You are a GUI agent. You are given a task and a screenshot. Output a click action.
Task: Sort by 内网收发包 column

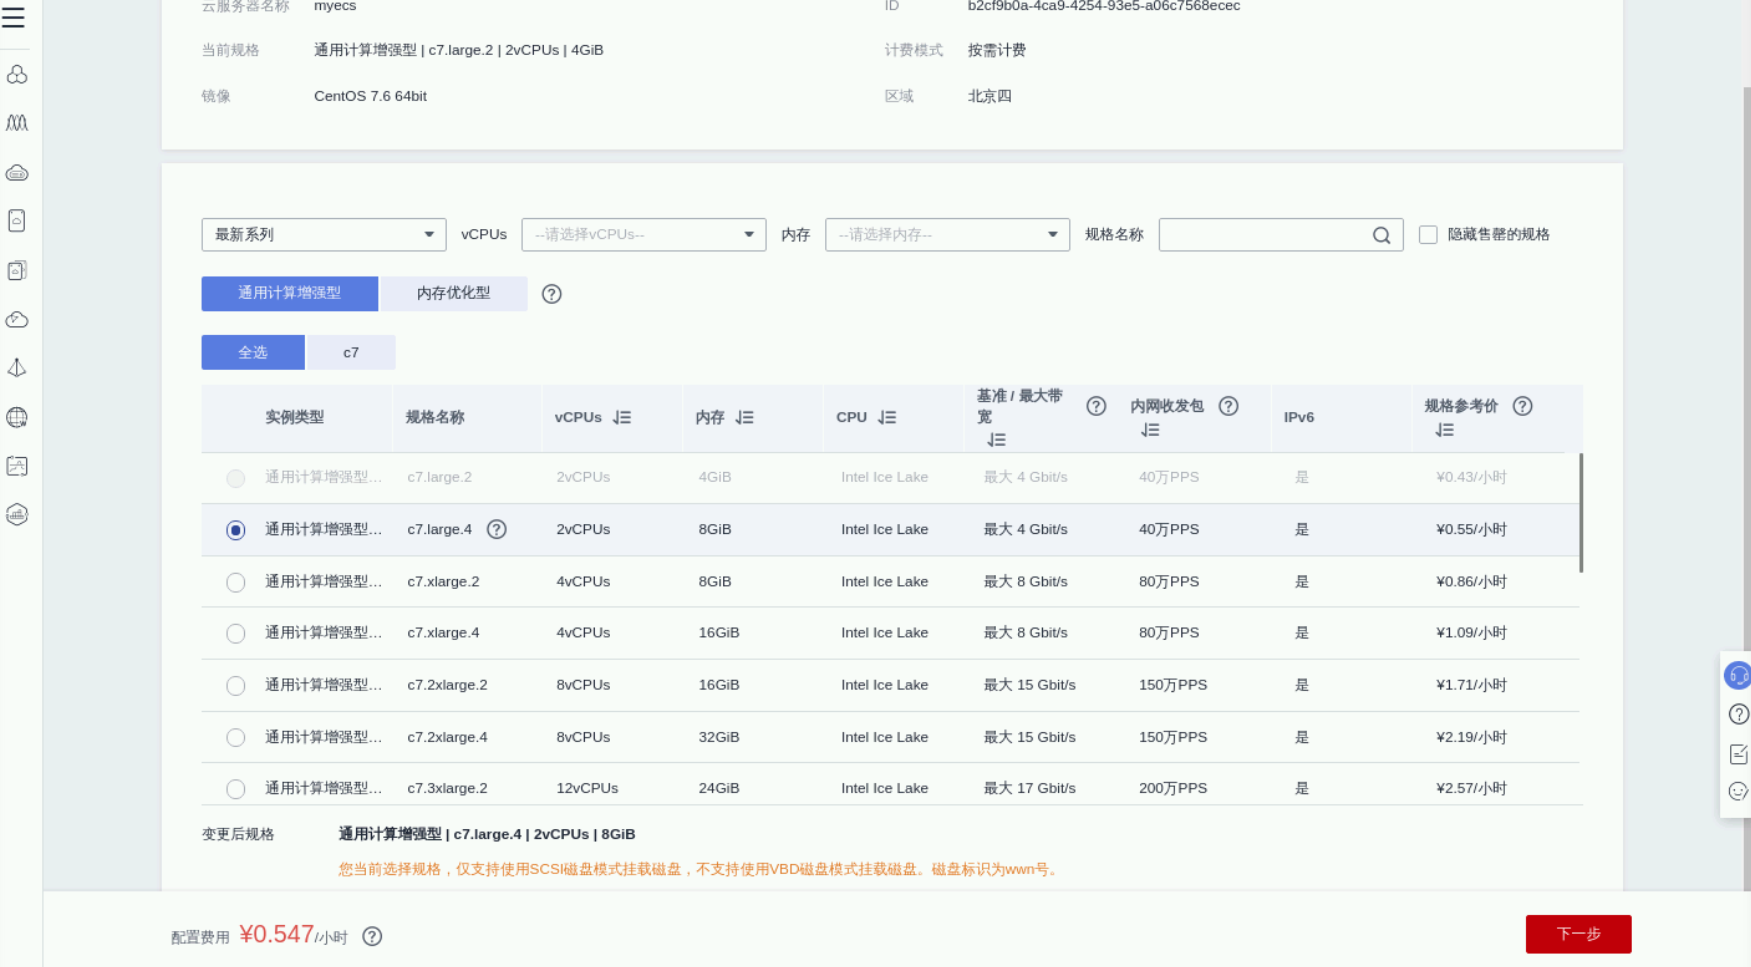pos(1150,430)
